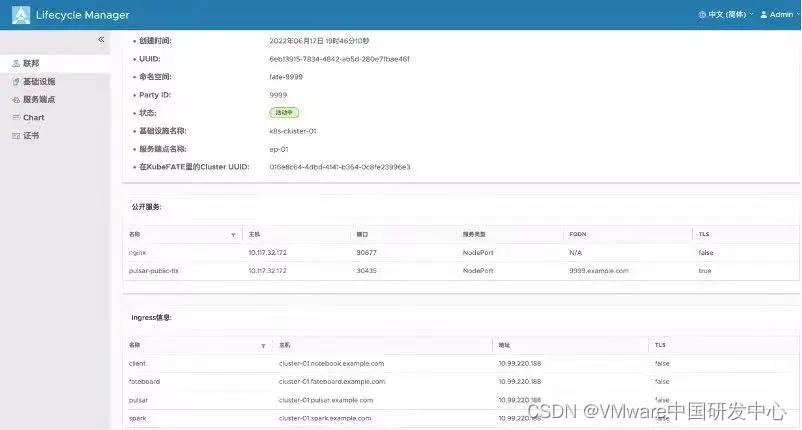
Task: Click the 证书 sidebar icon
Action: 16,135
